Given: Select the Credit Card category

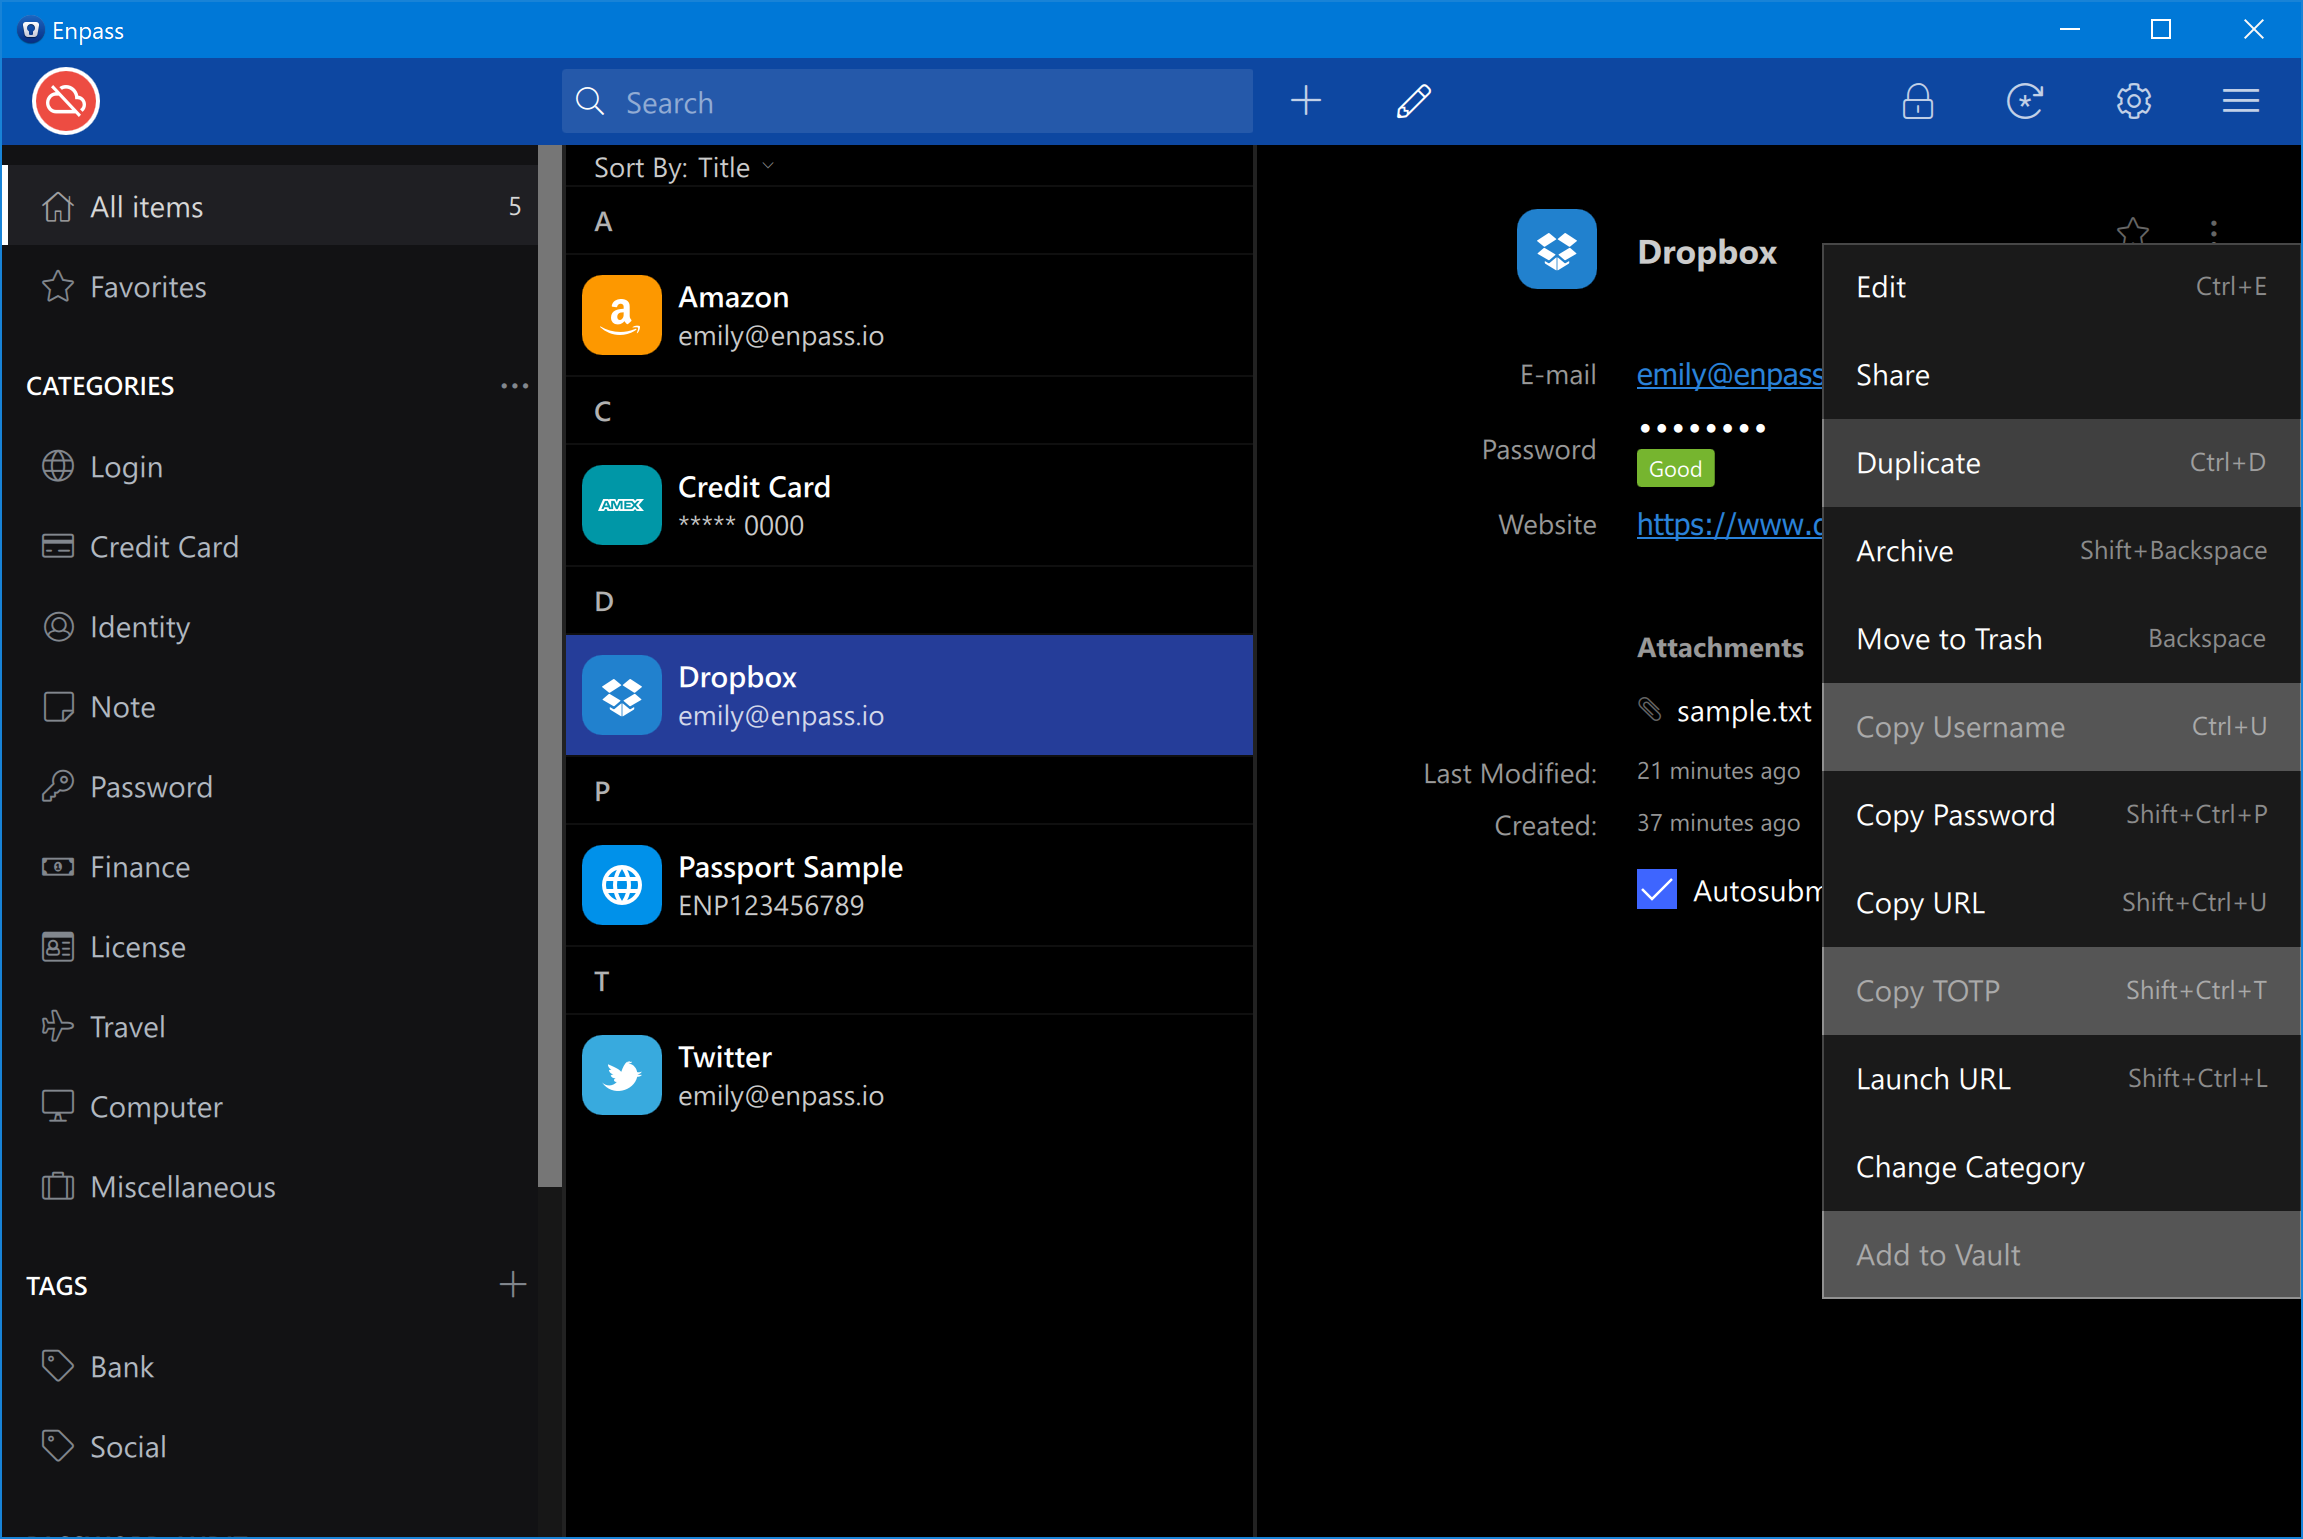Looking at the screenshot, I should 270,547.
